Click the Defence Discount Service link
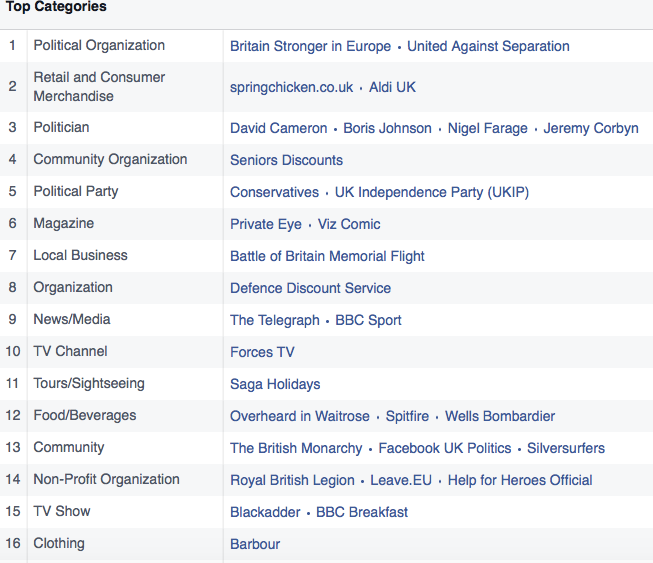 coord(310,288)
